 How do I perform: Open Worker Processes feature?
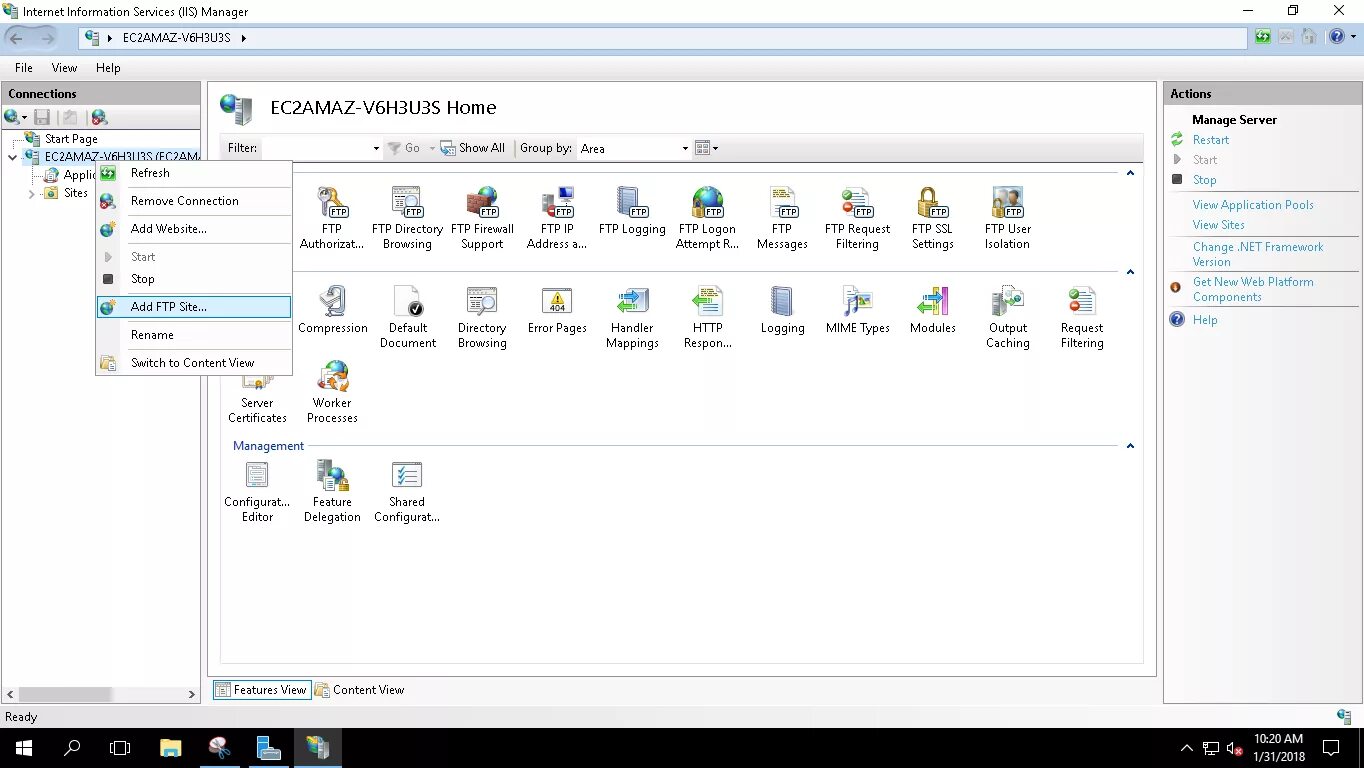coord(332,392)
